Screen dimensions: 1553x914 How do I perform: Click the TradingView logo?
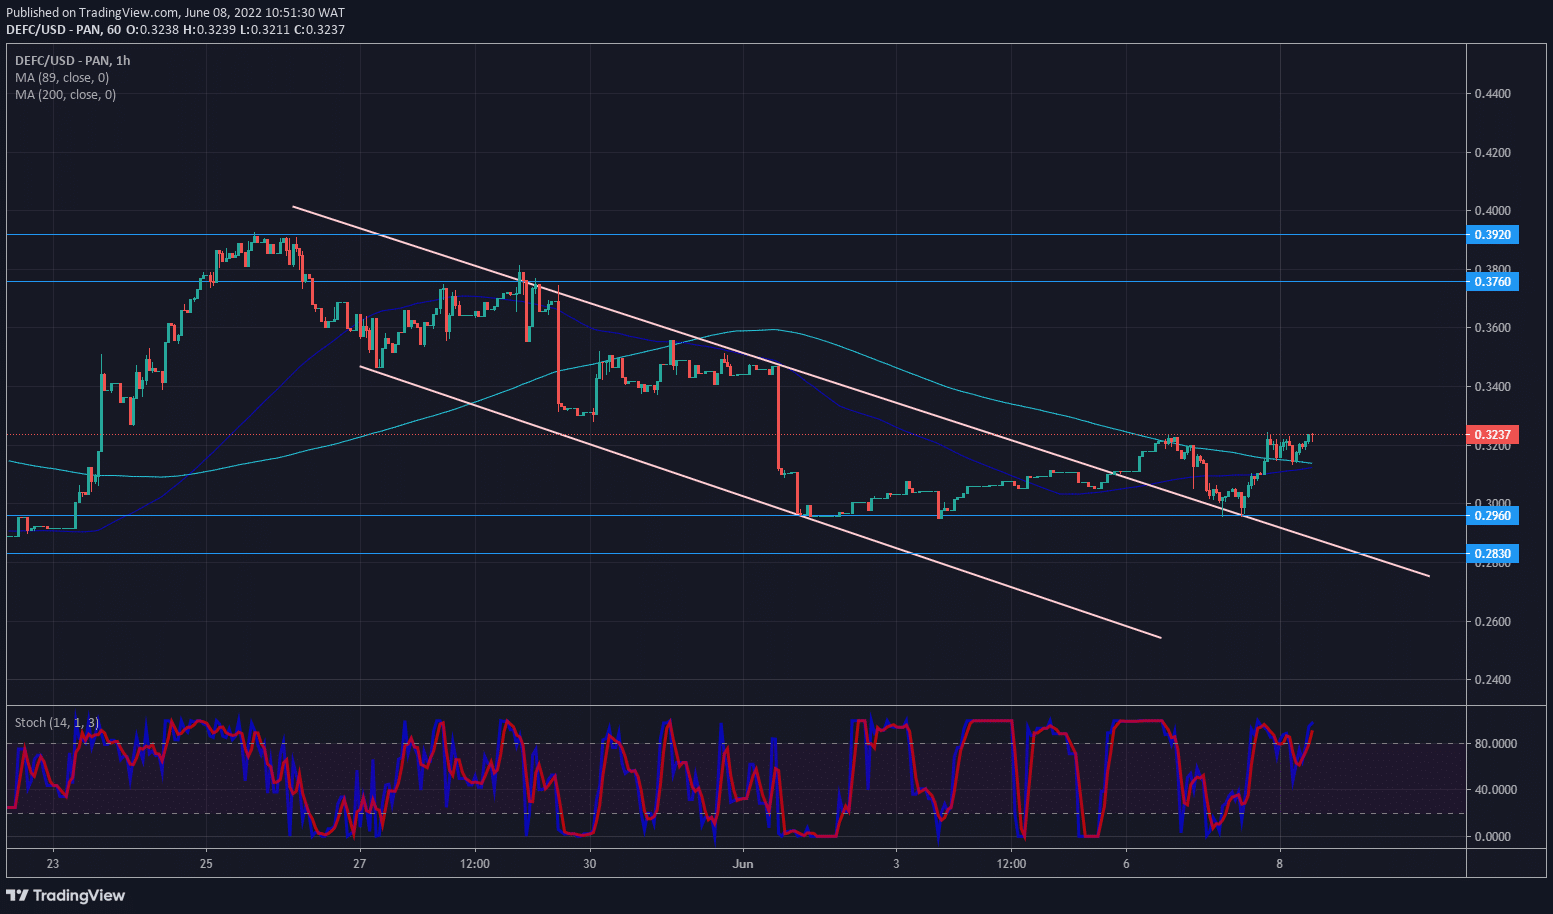(x=67, y=895)
